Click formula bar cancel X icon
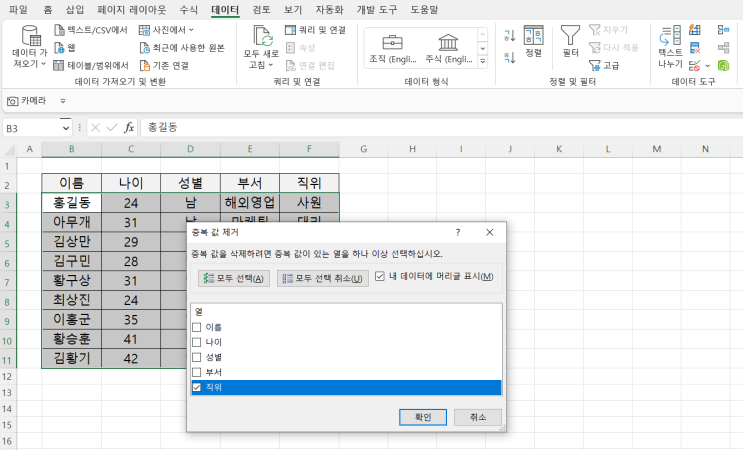Image resolution: width=743 pixels, height=450 pixels. pyautogui.click(x=95, y=127)
